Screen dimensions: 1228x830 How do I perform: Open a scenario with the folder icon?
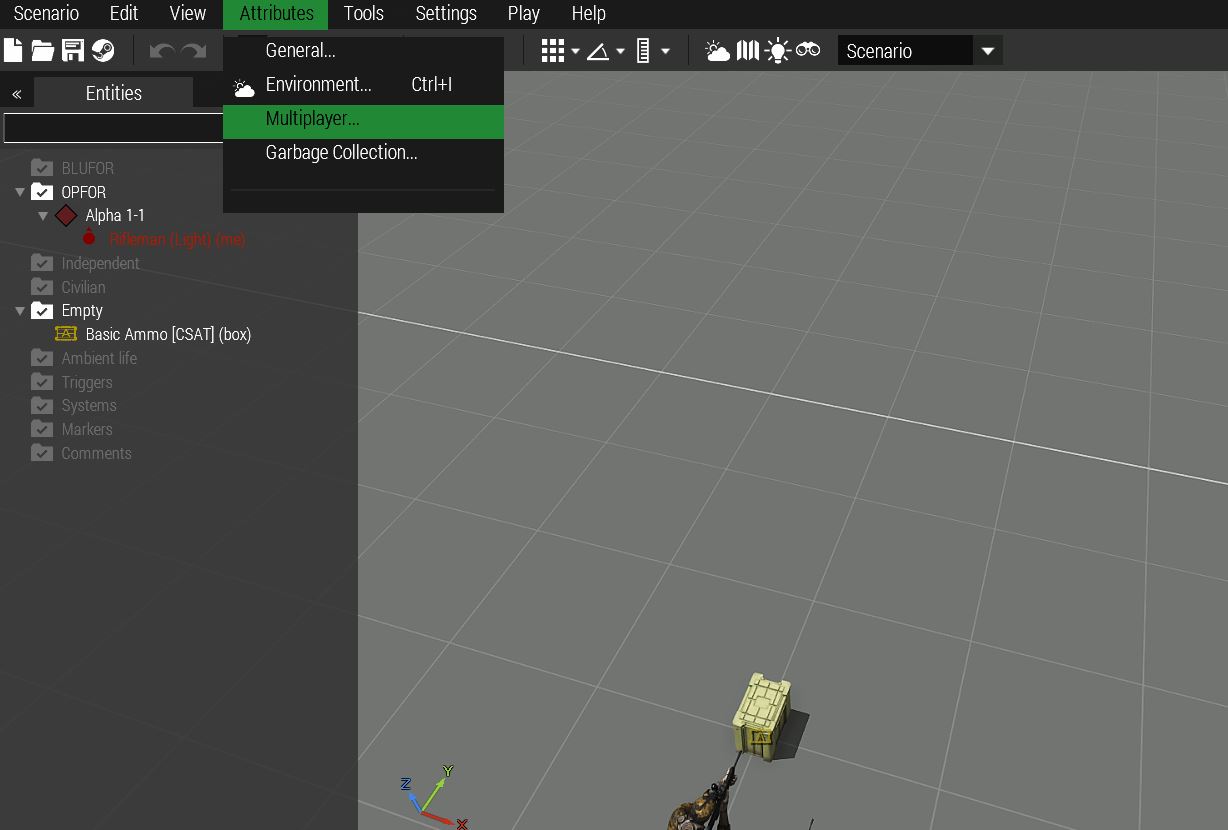pos(42,51)
